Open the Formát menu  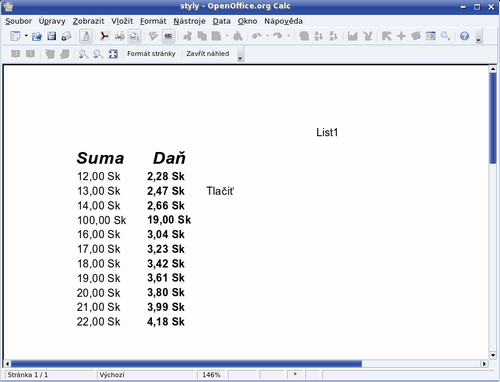click(x=153, y=21)
